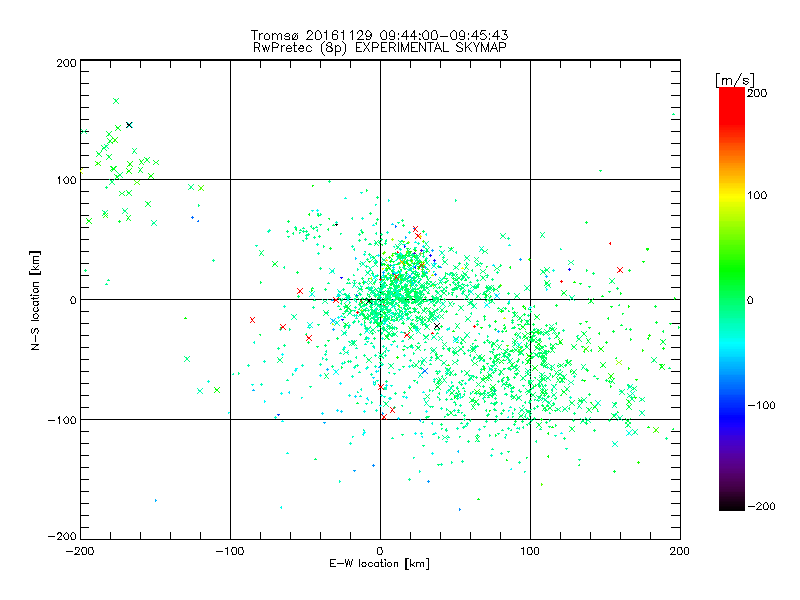Viewport: 800px width, 600px height.
Task: Click the 200 label on the color bar
Action: coord(757,93)
